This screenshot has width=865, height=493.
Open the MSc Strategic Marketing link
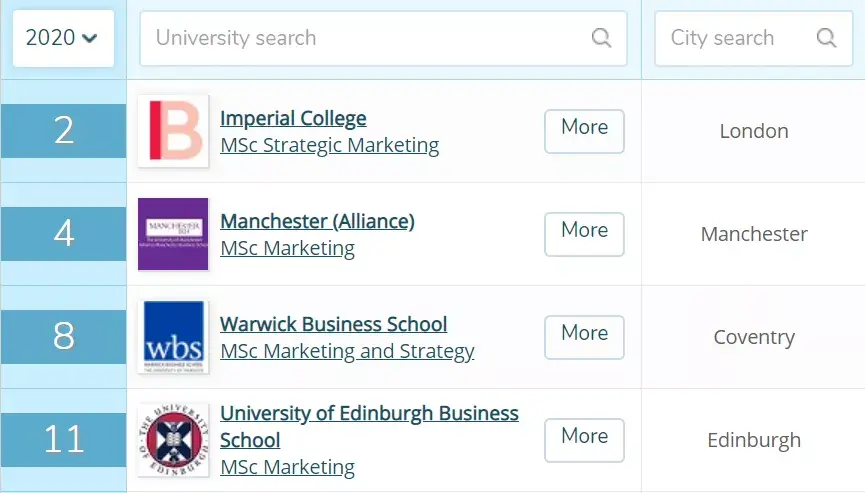coord(329,145)
